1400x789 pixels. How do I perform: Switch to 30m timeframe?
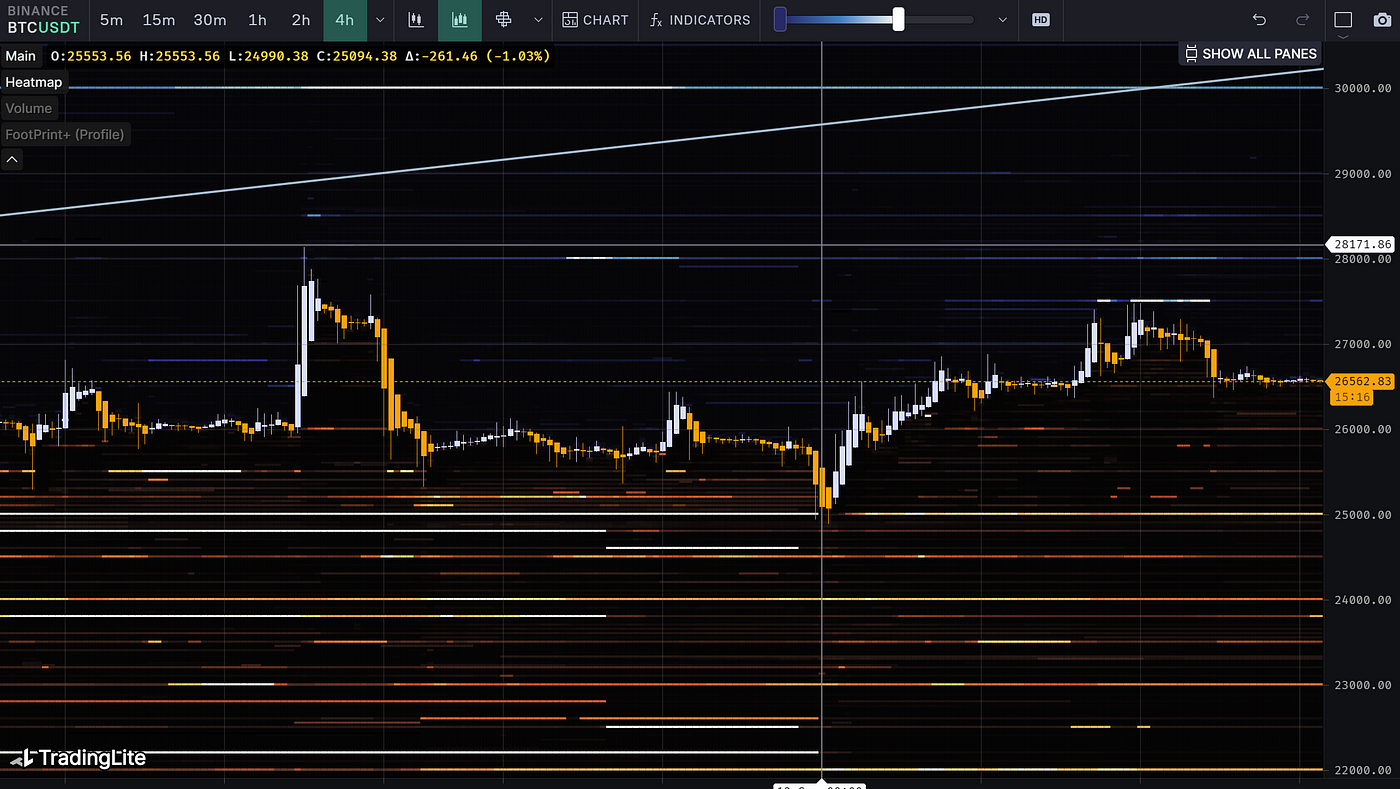coord(210,20)
